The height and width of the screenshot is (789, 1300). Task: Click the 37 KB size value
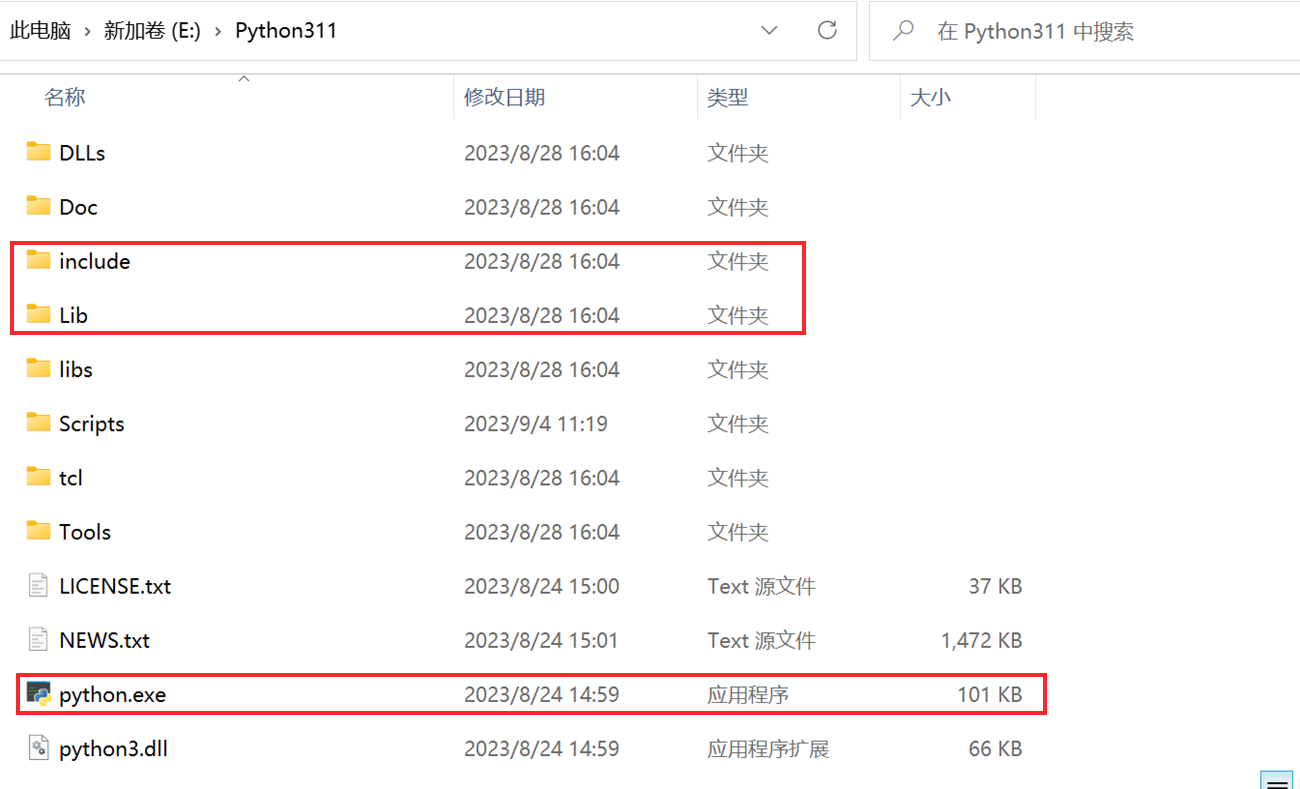click(996, 586)
